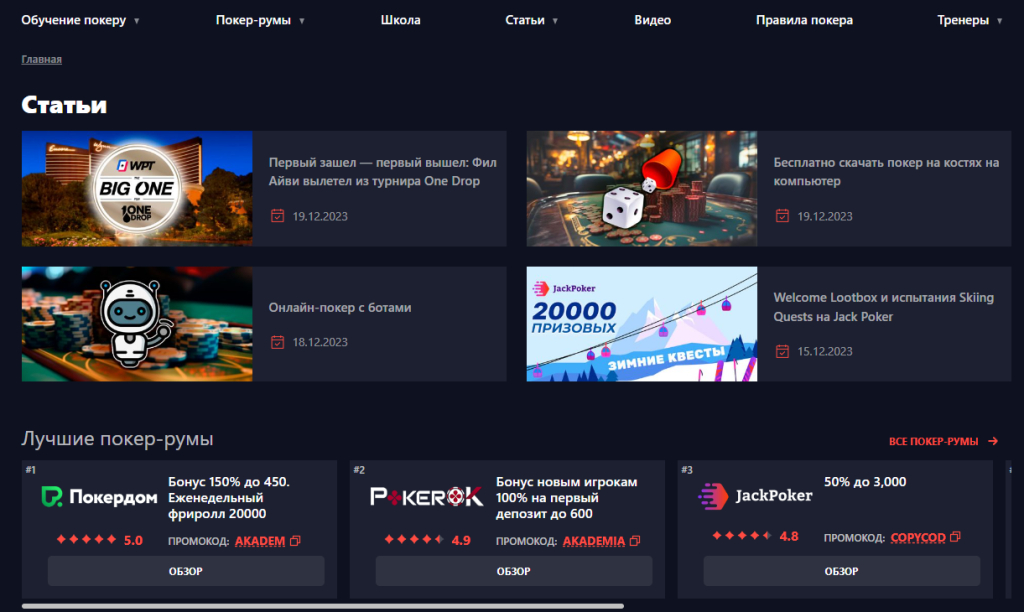Click ОБЗОР button for PokerOK
The image size is (1024, 612).
514,571
